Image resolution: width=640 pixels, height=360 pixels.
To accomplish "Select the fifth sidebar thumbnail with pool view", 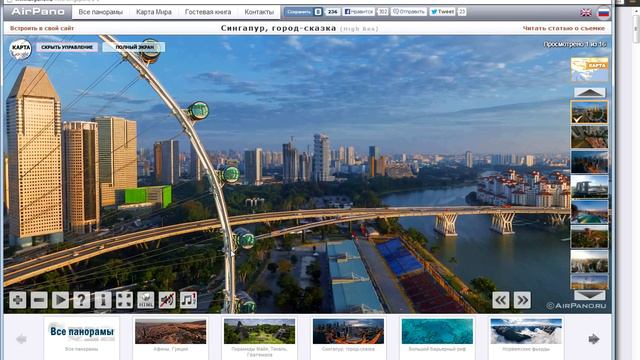I will click(x=589, y=212).
